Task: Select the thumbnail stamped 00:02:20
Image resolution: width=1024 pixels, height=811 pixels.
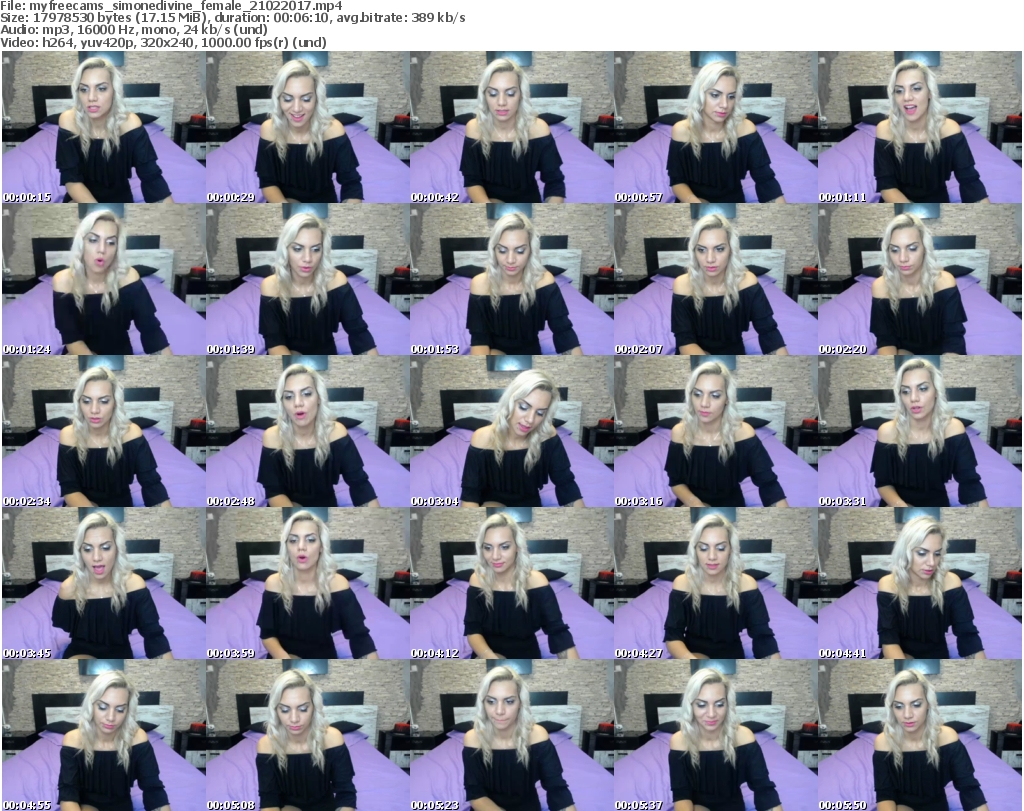Action: click(x=920, y=279)
